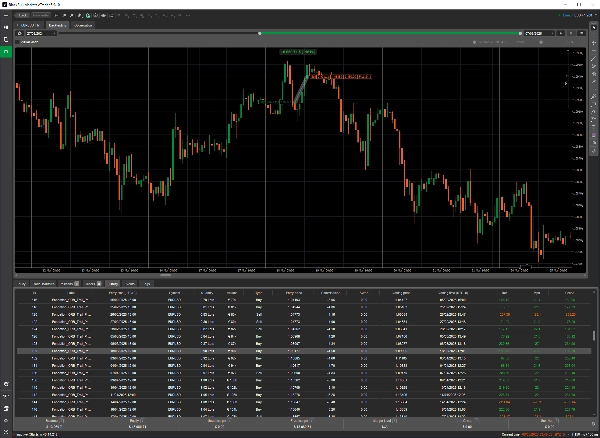Screen dimensions: 600x438
Task: Click the chart's horizontal scrollbar thumb
Action: click(165, 275)
